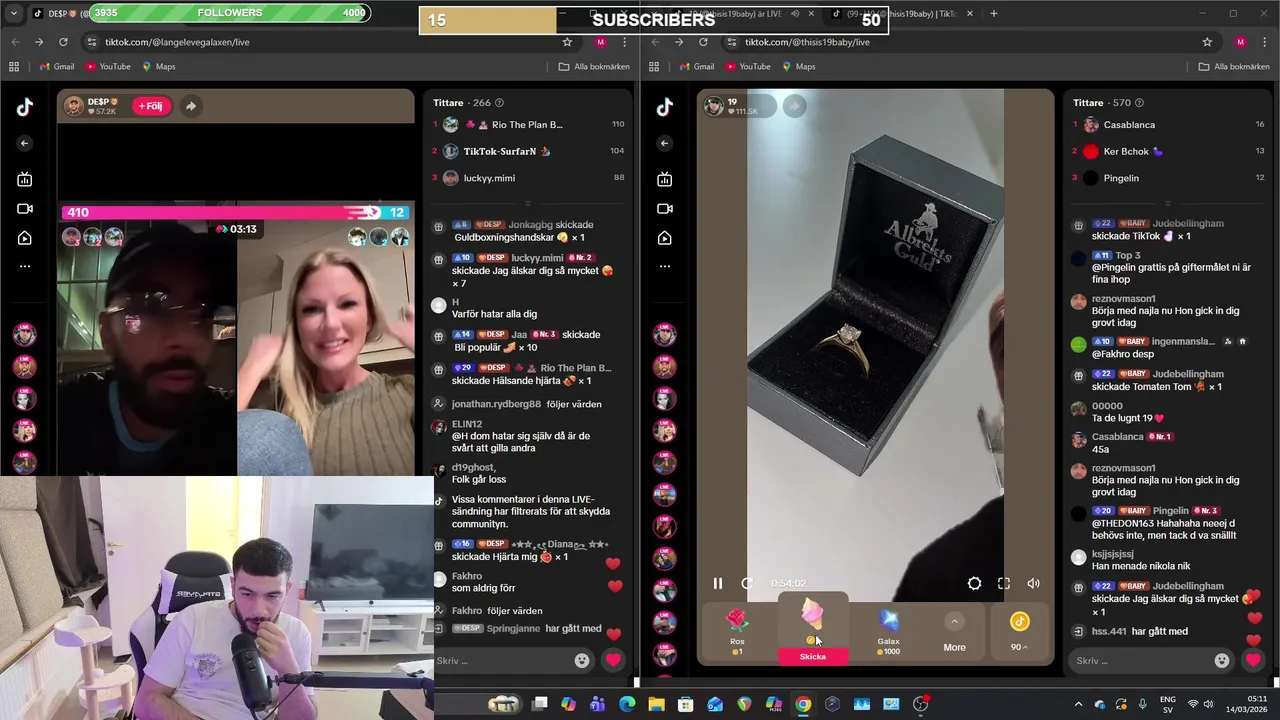This screenshot has width=1280, height=720.
Task: Open the apps grid in left bookmarks bar
Action: tap(14, 66)
